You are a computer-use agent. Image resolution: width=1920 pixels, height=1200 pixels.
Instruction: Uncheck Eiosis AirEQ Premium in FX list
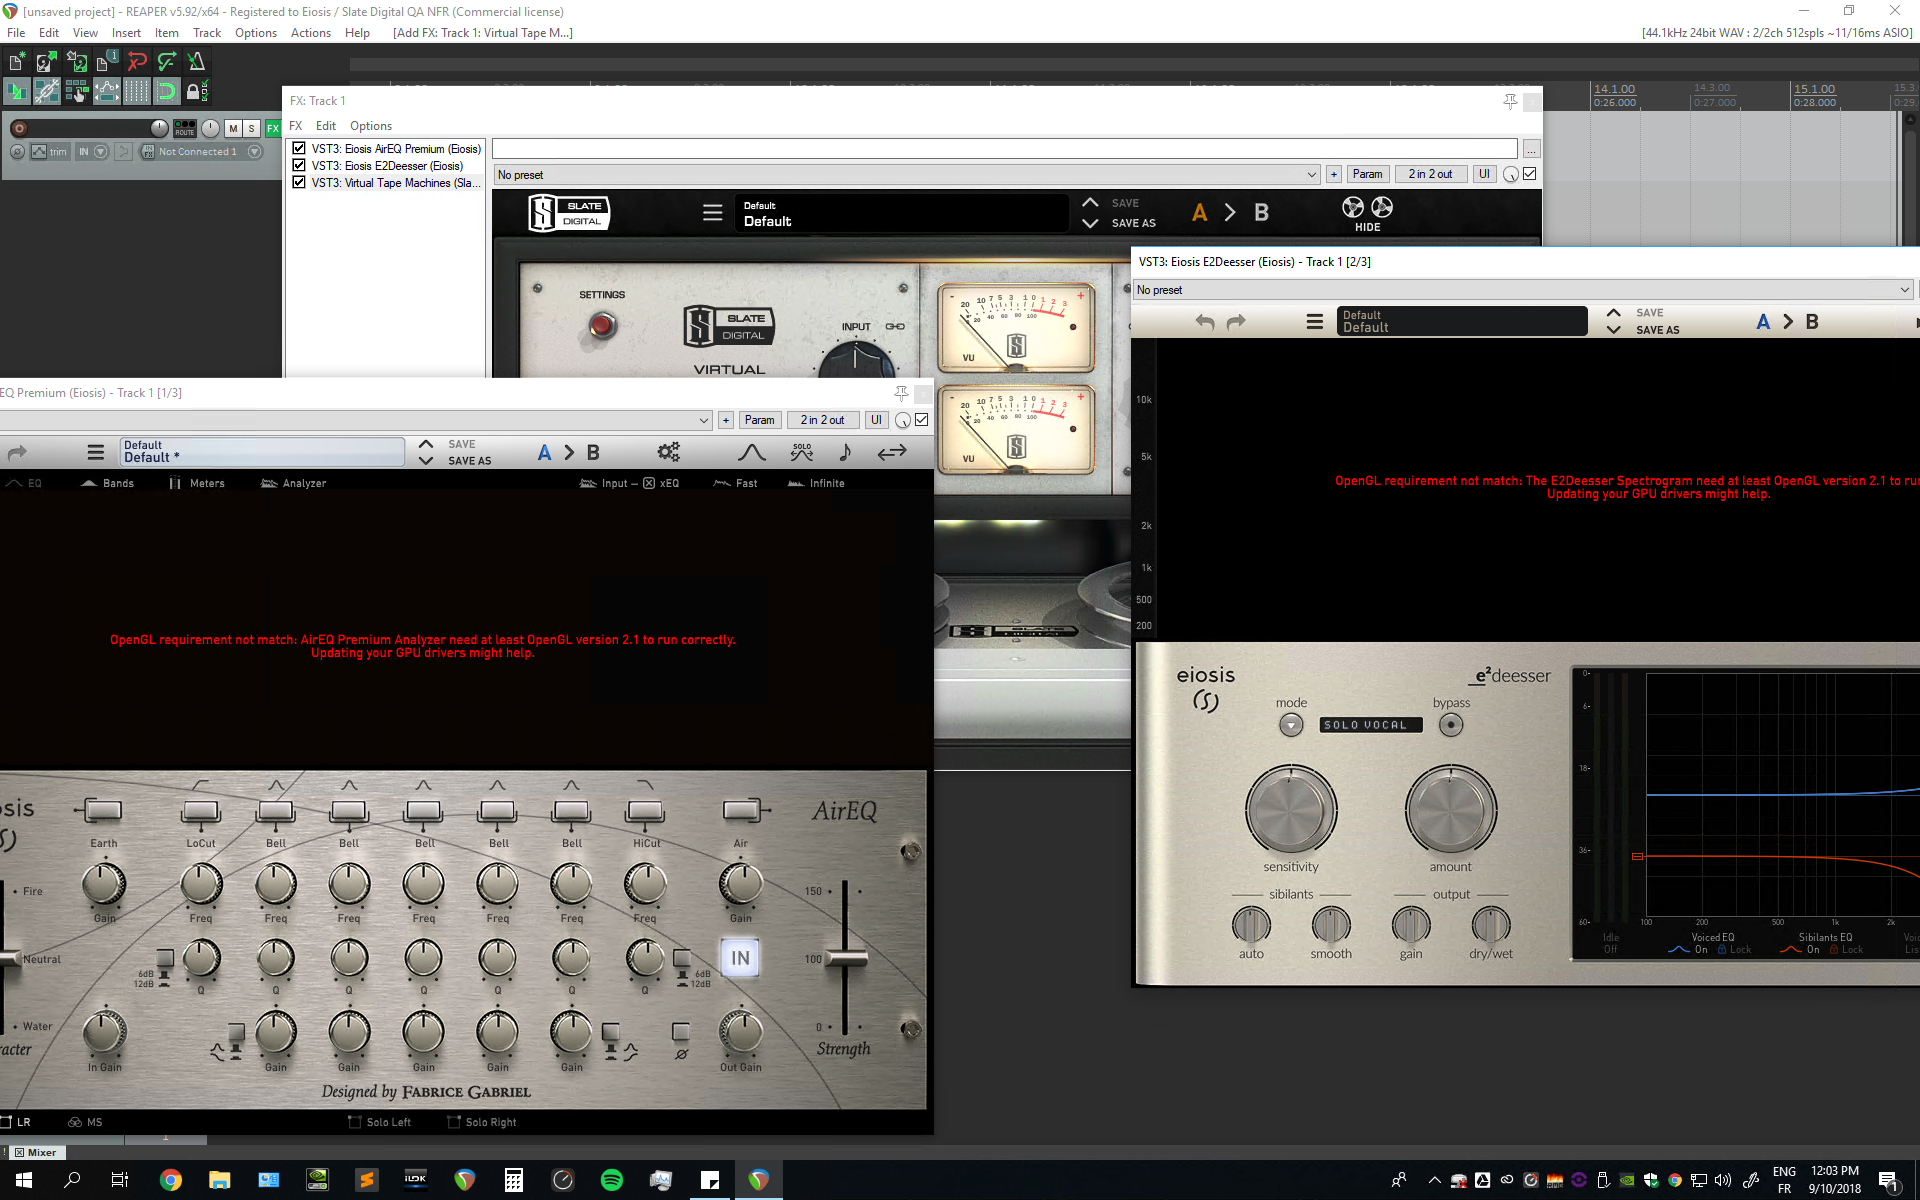coord(299,148)
